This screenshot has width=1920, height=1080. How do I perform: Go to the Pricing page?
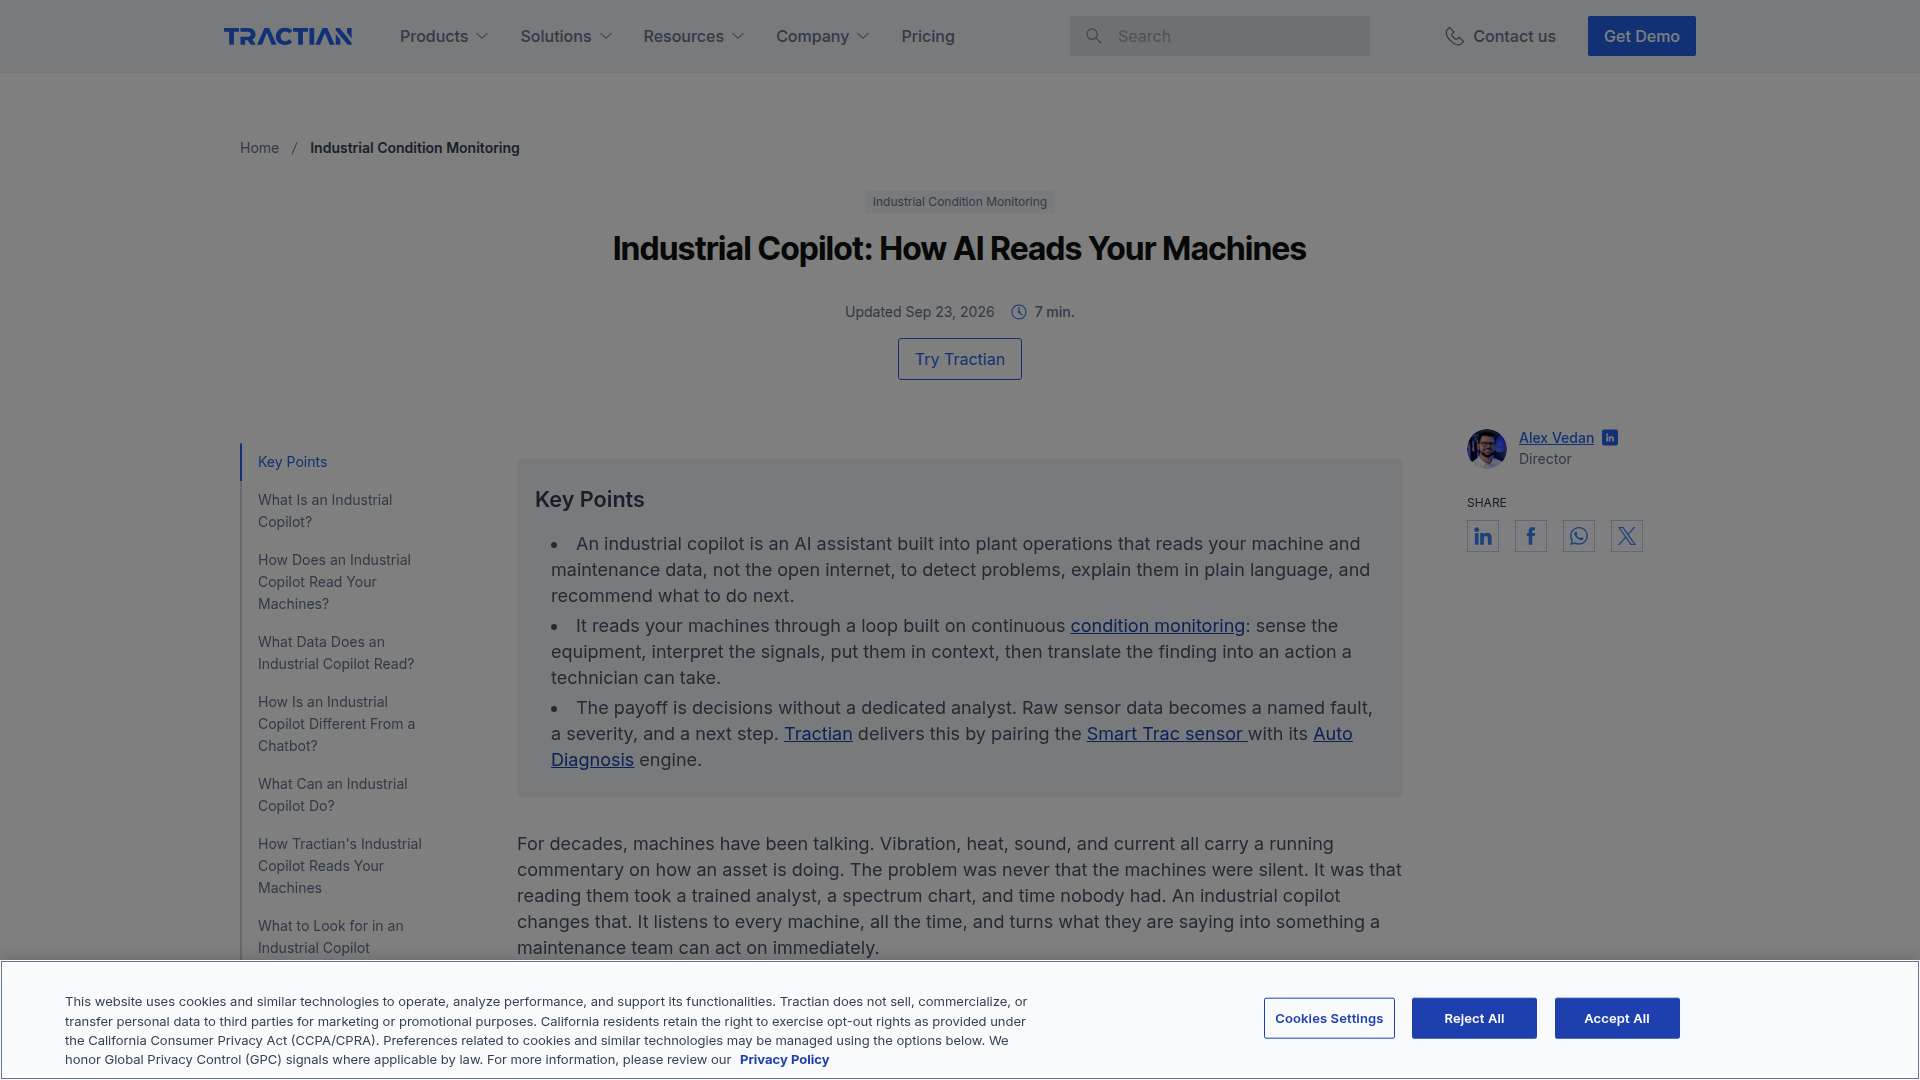pos(928,36)
